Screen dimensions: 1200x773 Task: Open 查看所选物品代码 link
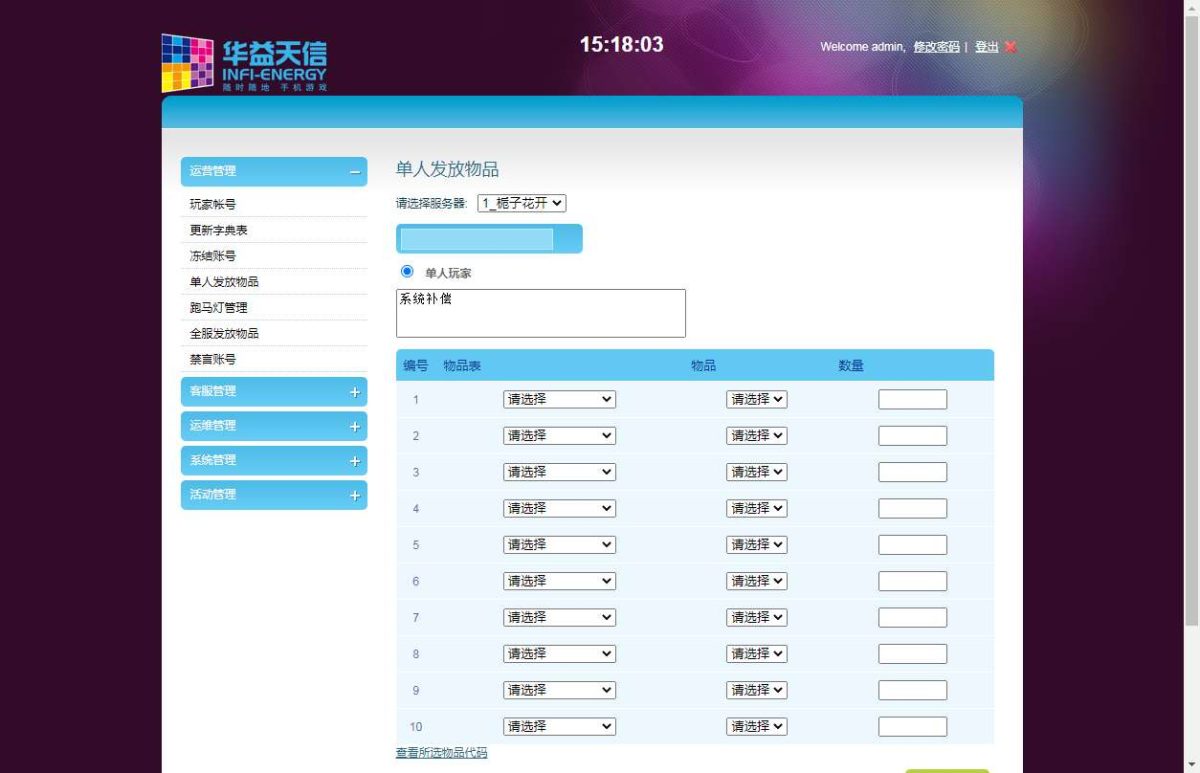[442, 753]
